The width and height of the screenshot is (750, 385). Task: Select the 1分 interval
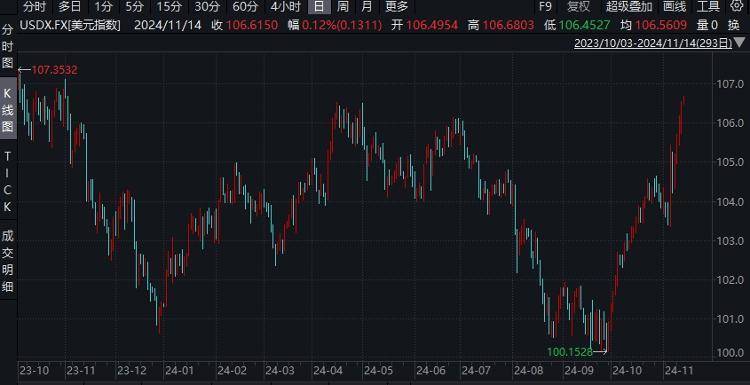(x=103, y=7)
